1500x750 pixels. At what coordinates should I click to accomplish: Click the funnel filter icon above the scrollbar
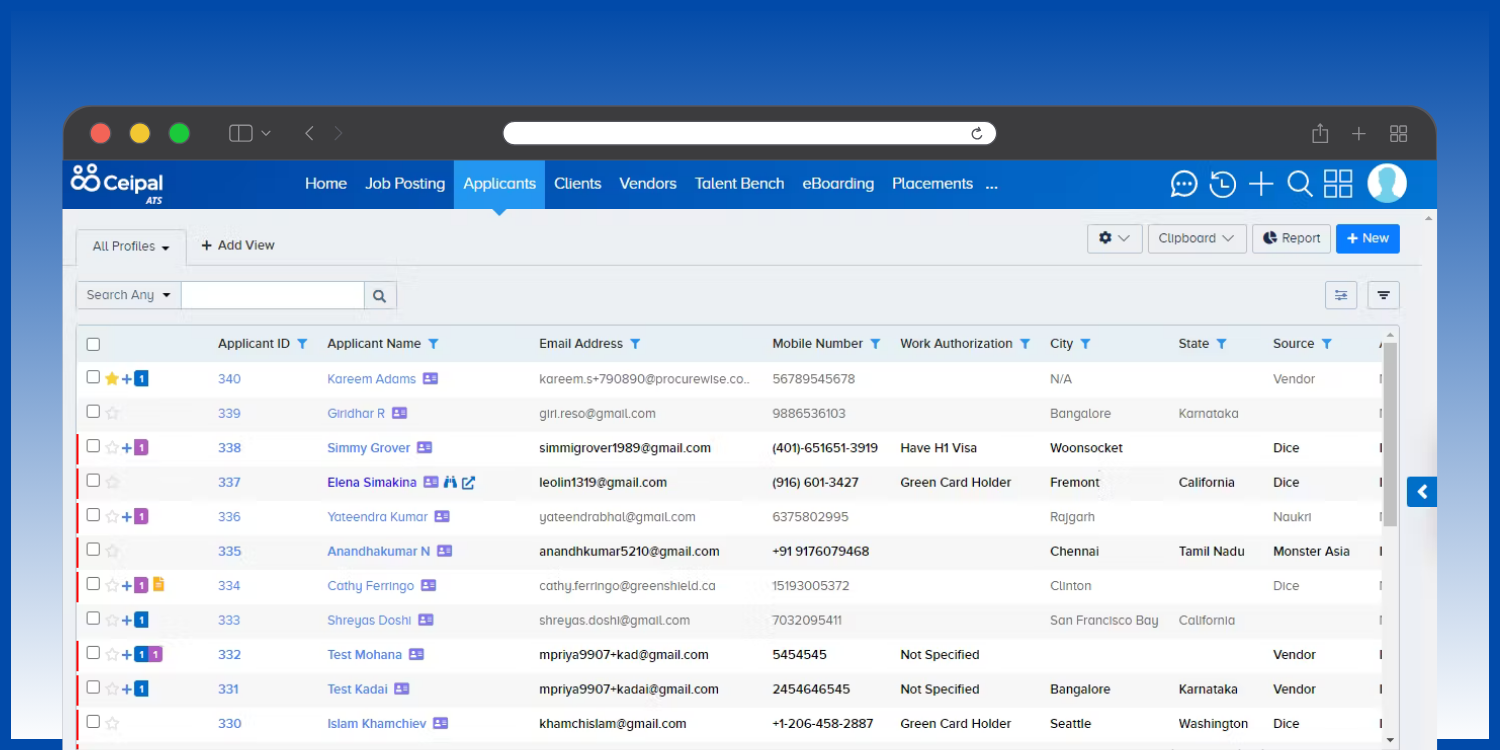pyautogui.click(x=1383, y=295)
